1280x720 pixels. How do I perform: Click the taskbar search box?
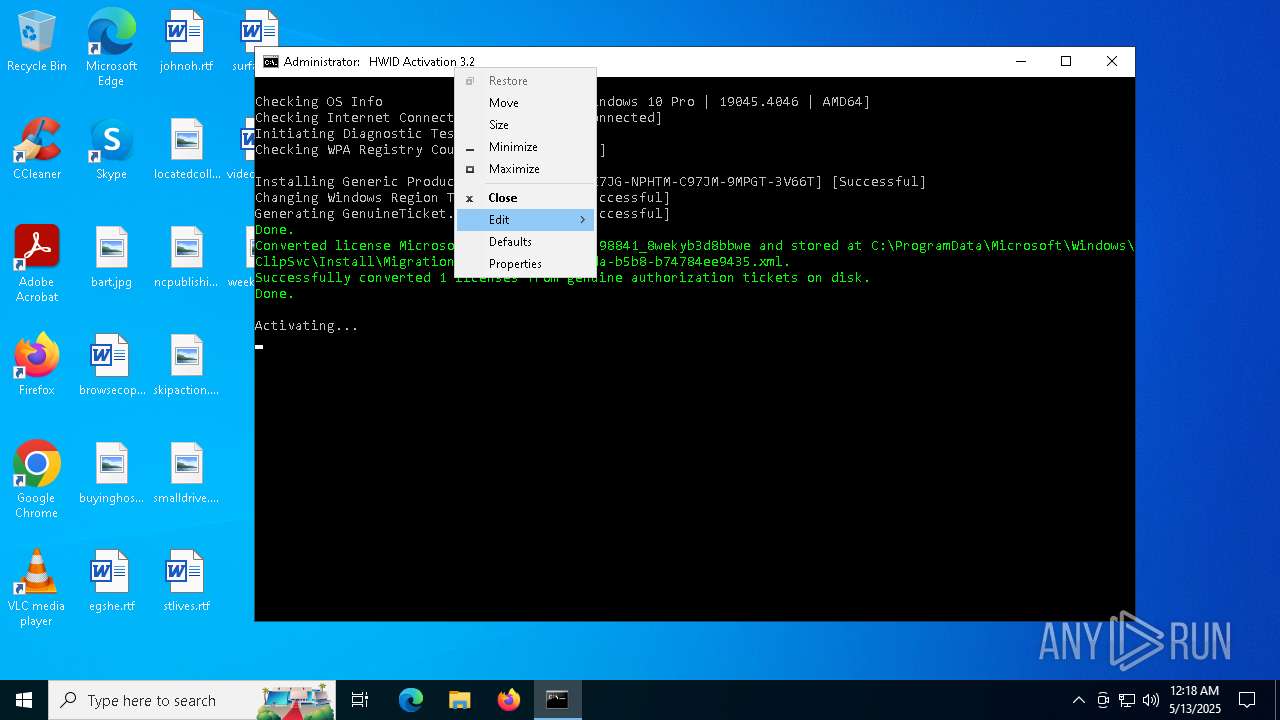coord(192,700)
